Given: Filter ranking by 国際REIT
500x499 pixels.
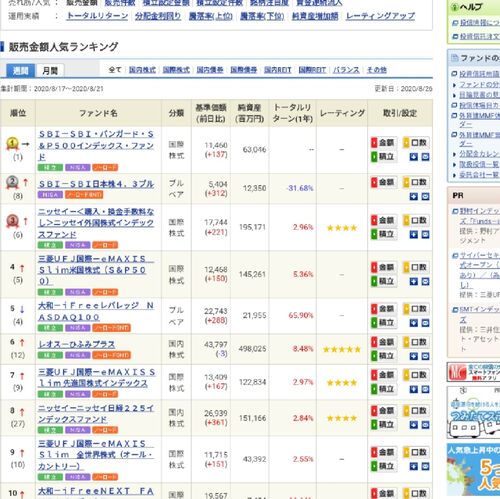Looking at the screenshot, I should [x=312, y=70].
